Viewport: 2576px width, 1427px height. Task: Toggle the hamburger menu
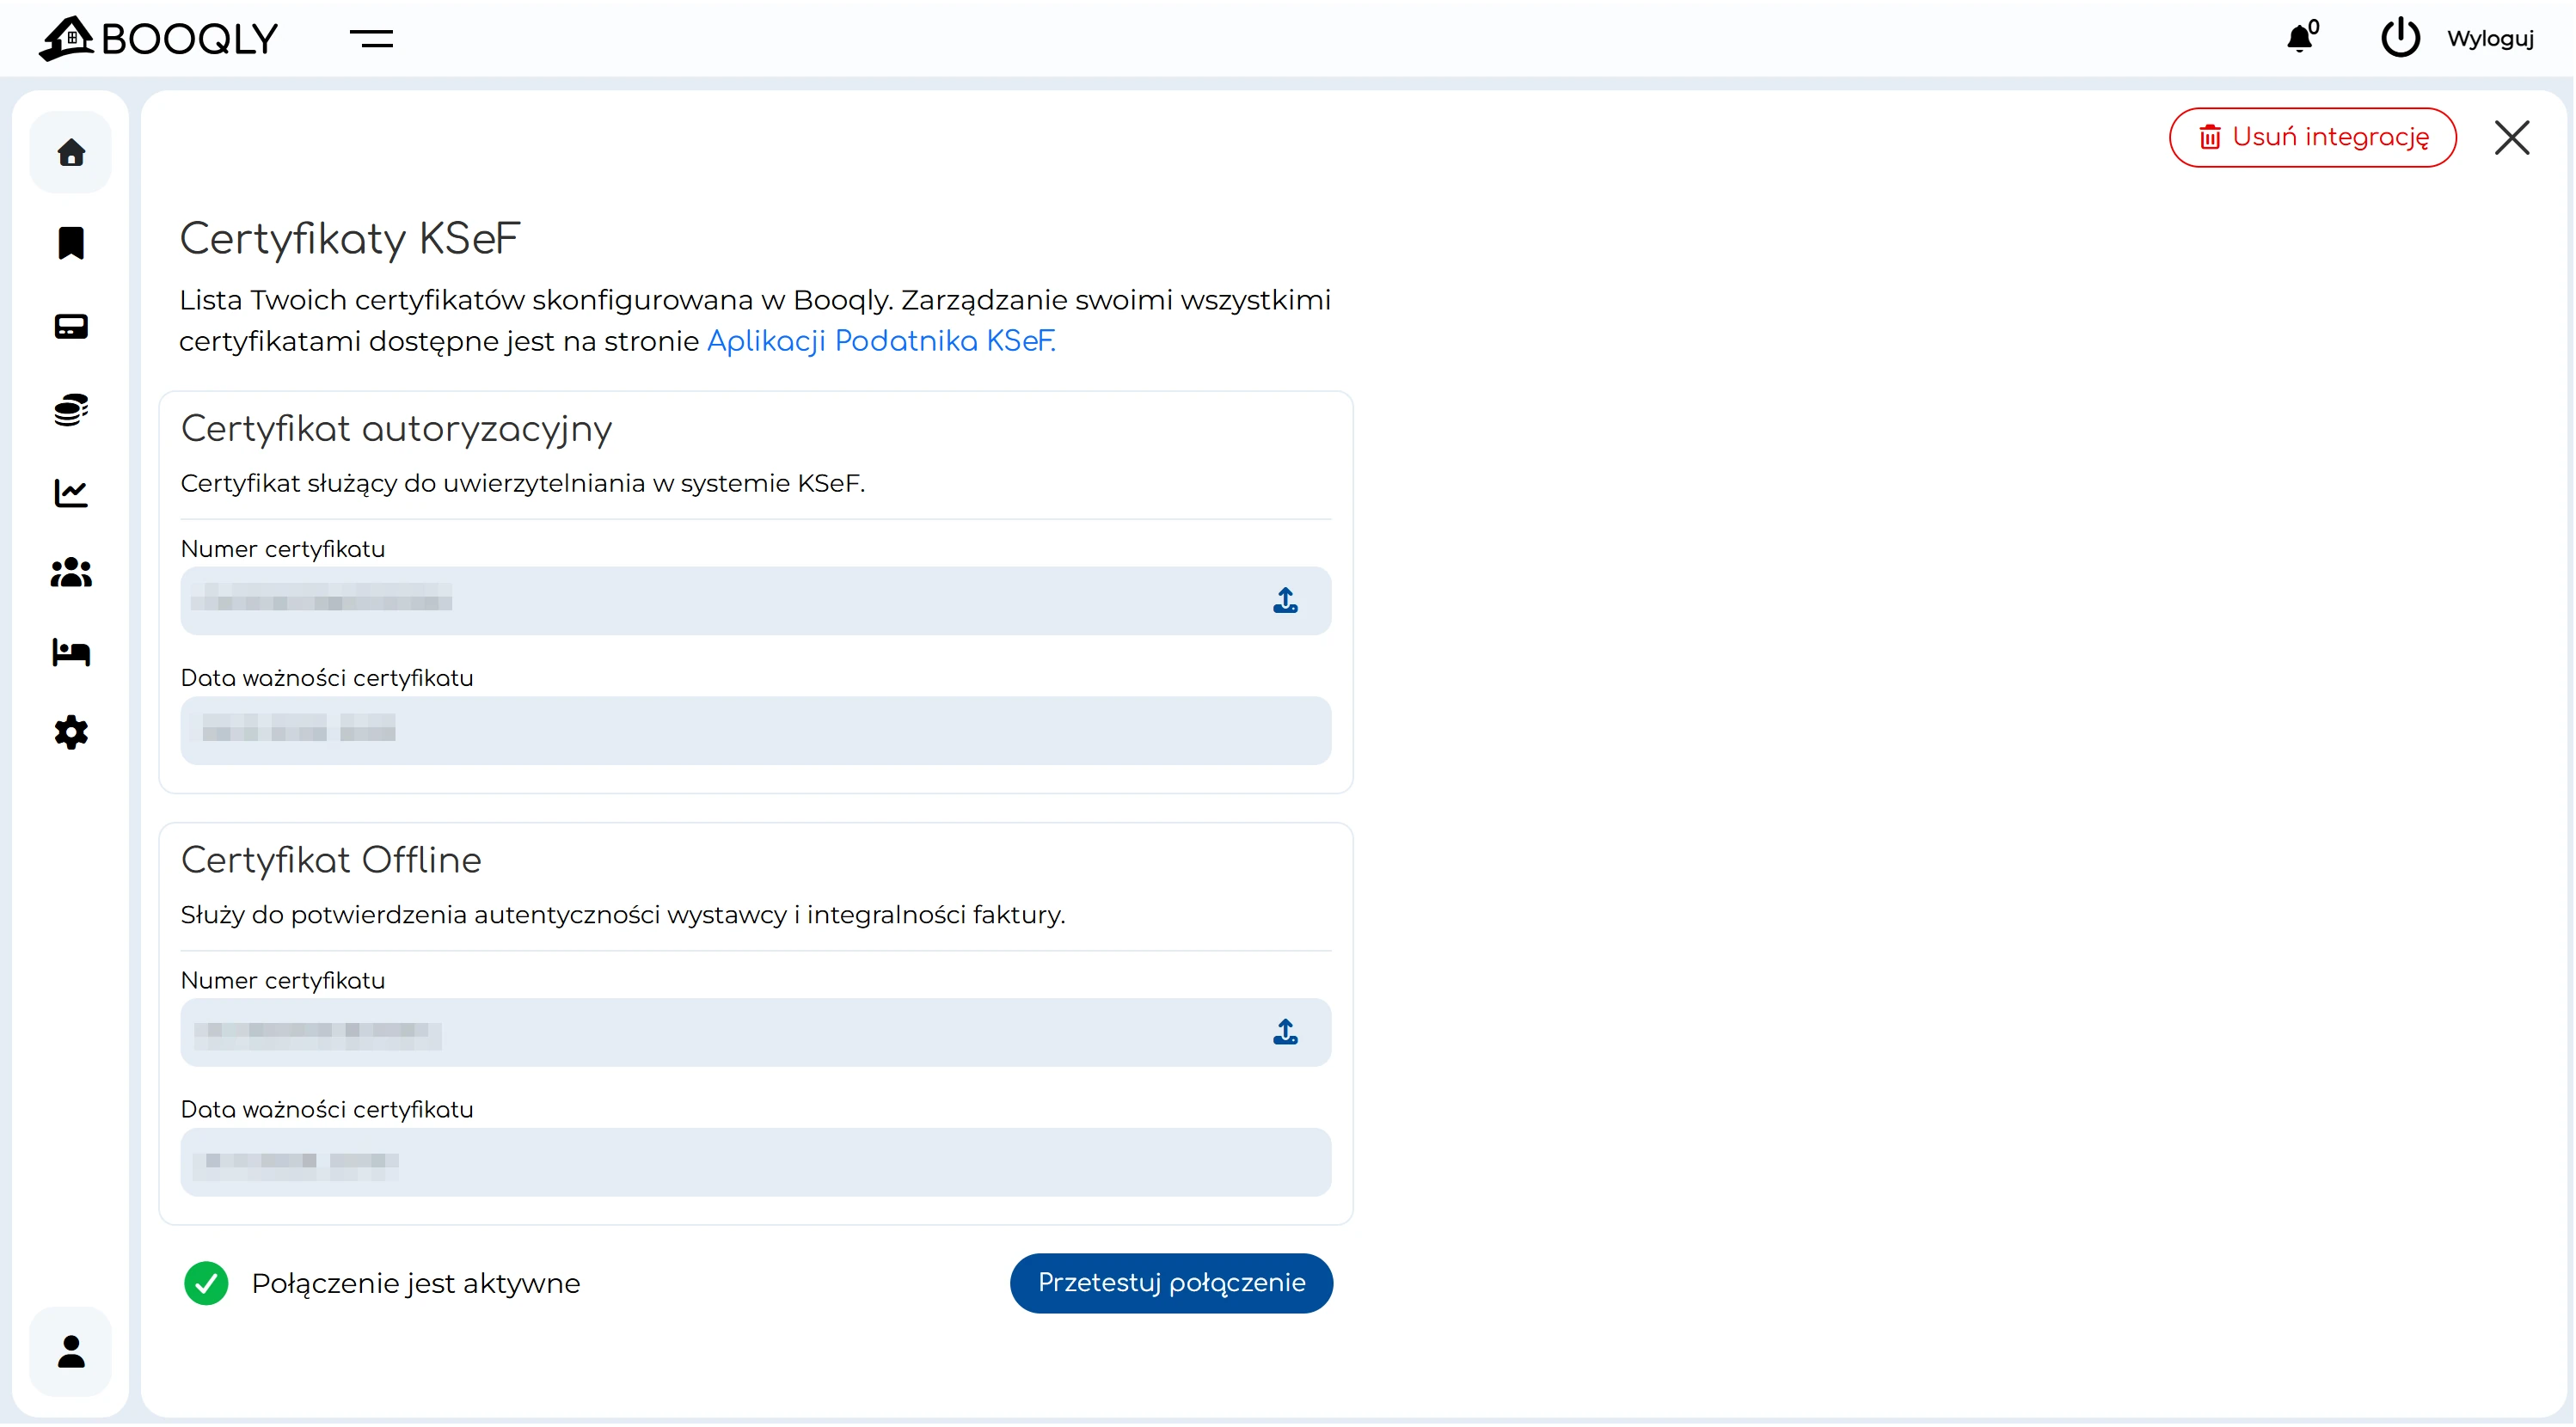[x=371, y=38]
